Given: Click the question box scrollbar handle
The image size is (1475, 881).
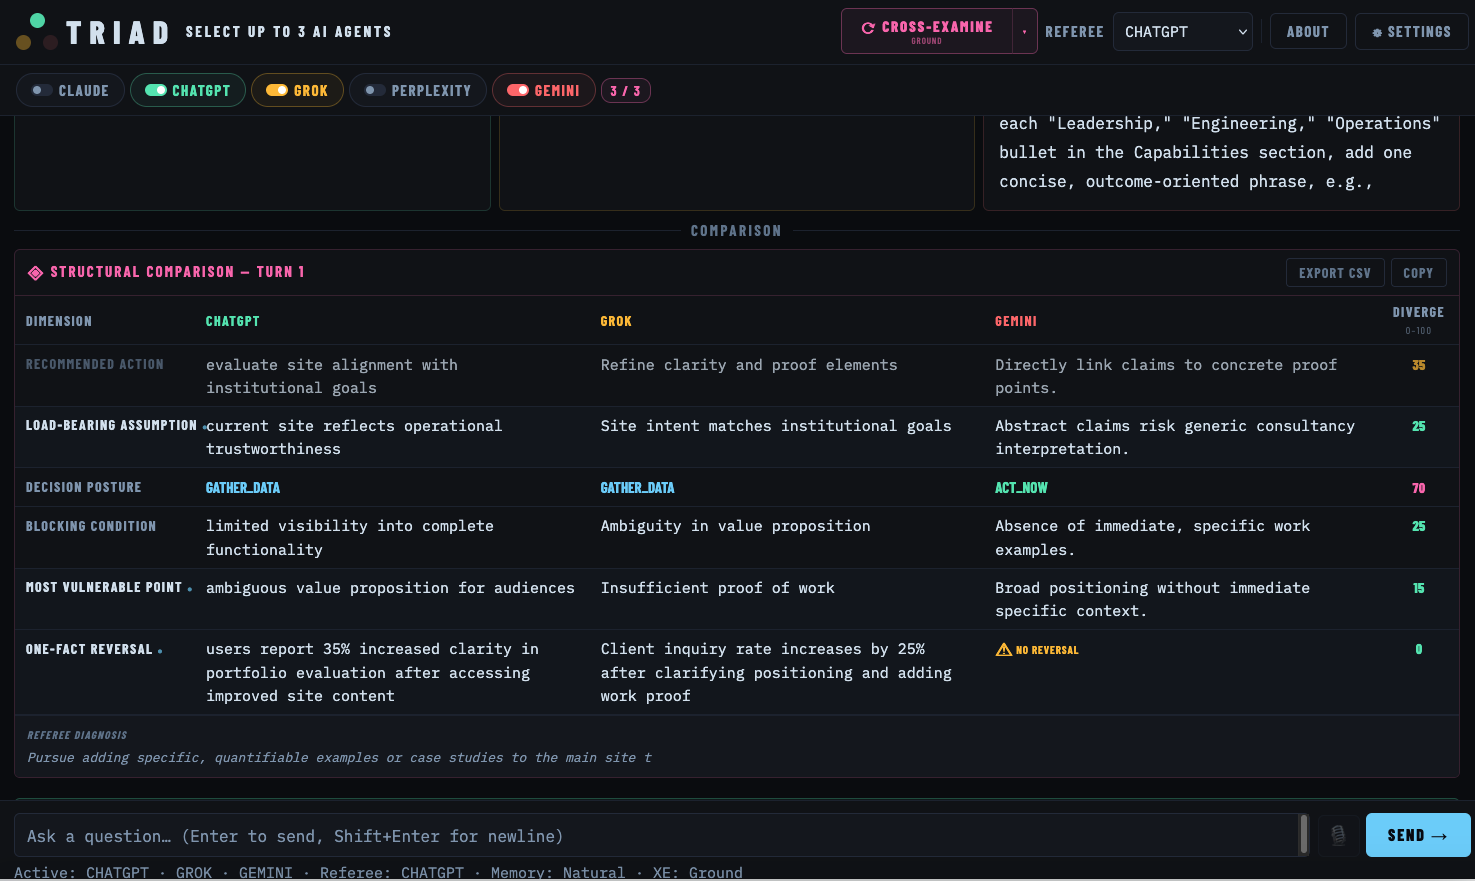Looking at the screenshot, I should point(1304,834).
